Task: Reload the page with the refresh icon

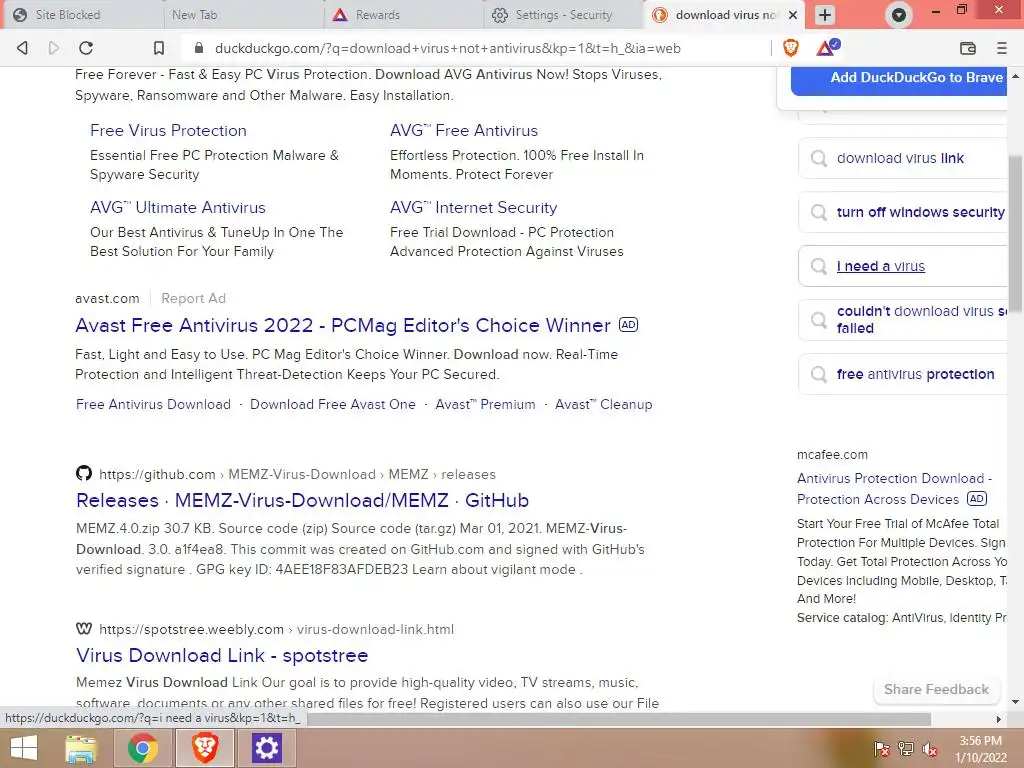Action: point(86,48)
